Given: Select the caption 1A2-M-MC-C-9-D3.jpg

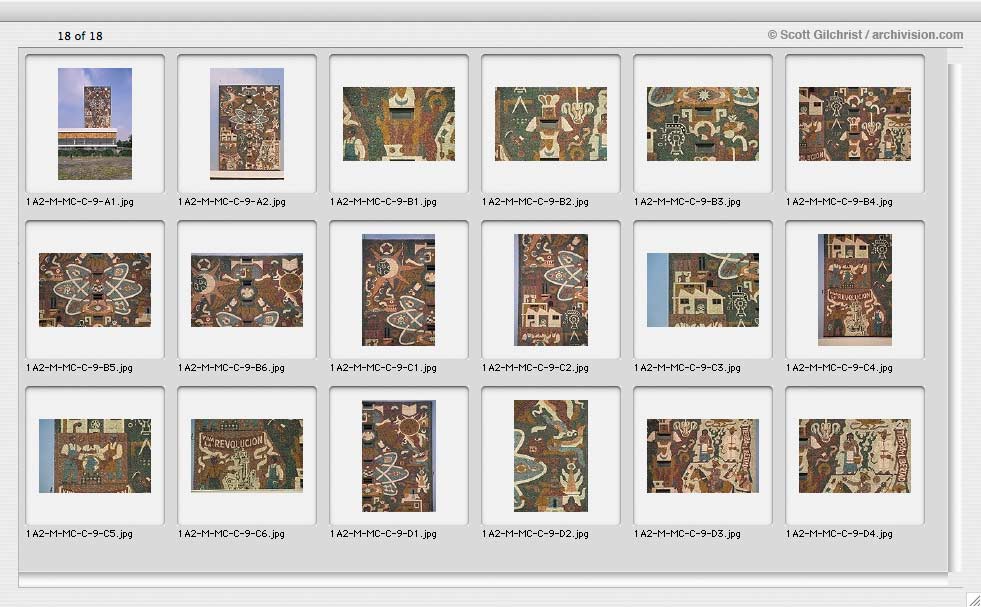Looking at the screenshot, I should [x=688, y=534].
